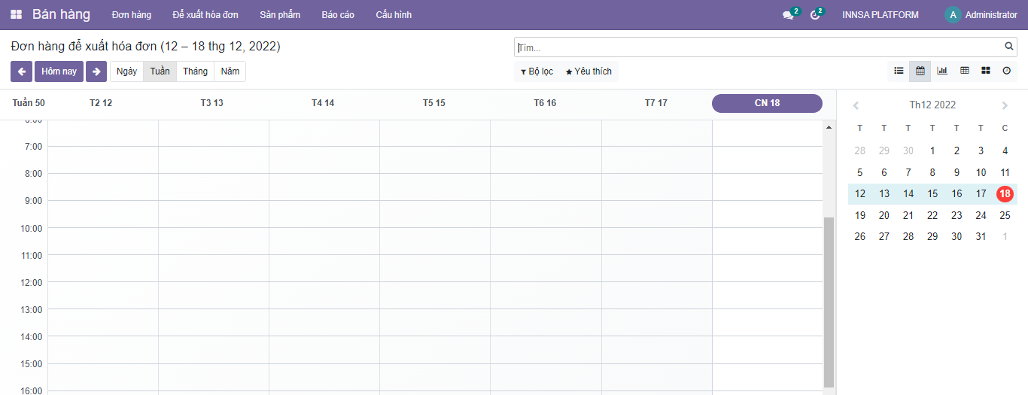Screen dimensions: 1028x395
Task: Click the Hôm nay button
Action: 59,72
